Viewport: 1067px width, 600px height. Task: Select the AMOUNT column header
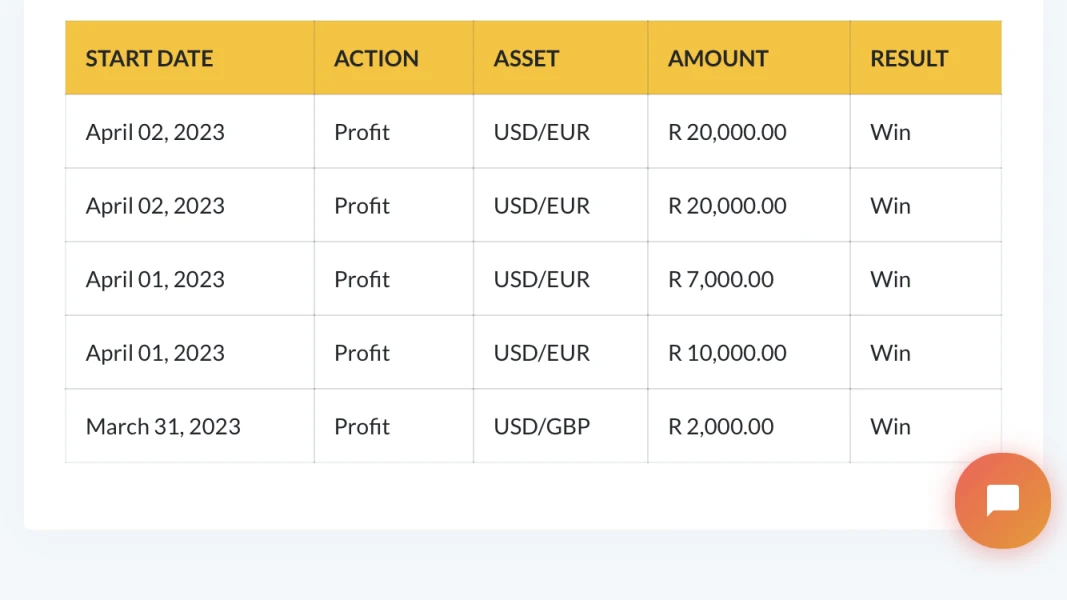point(718,58)
